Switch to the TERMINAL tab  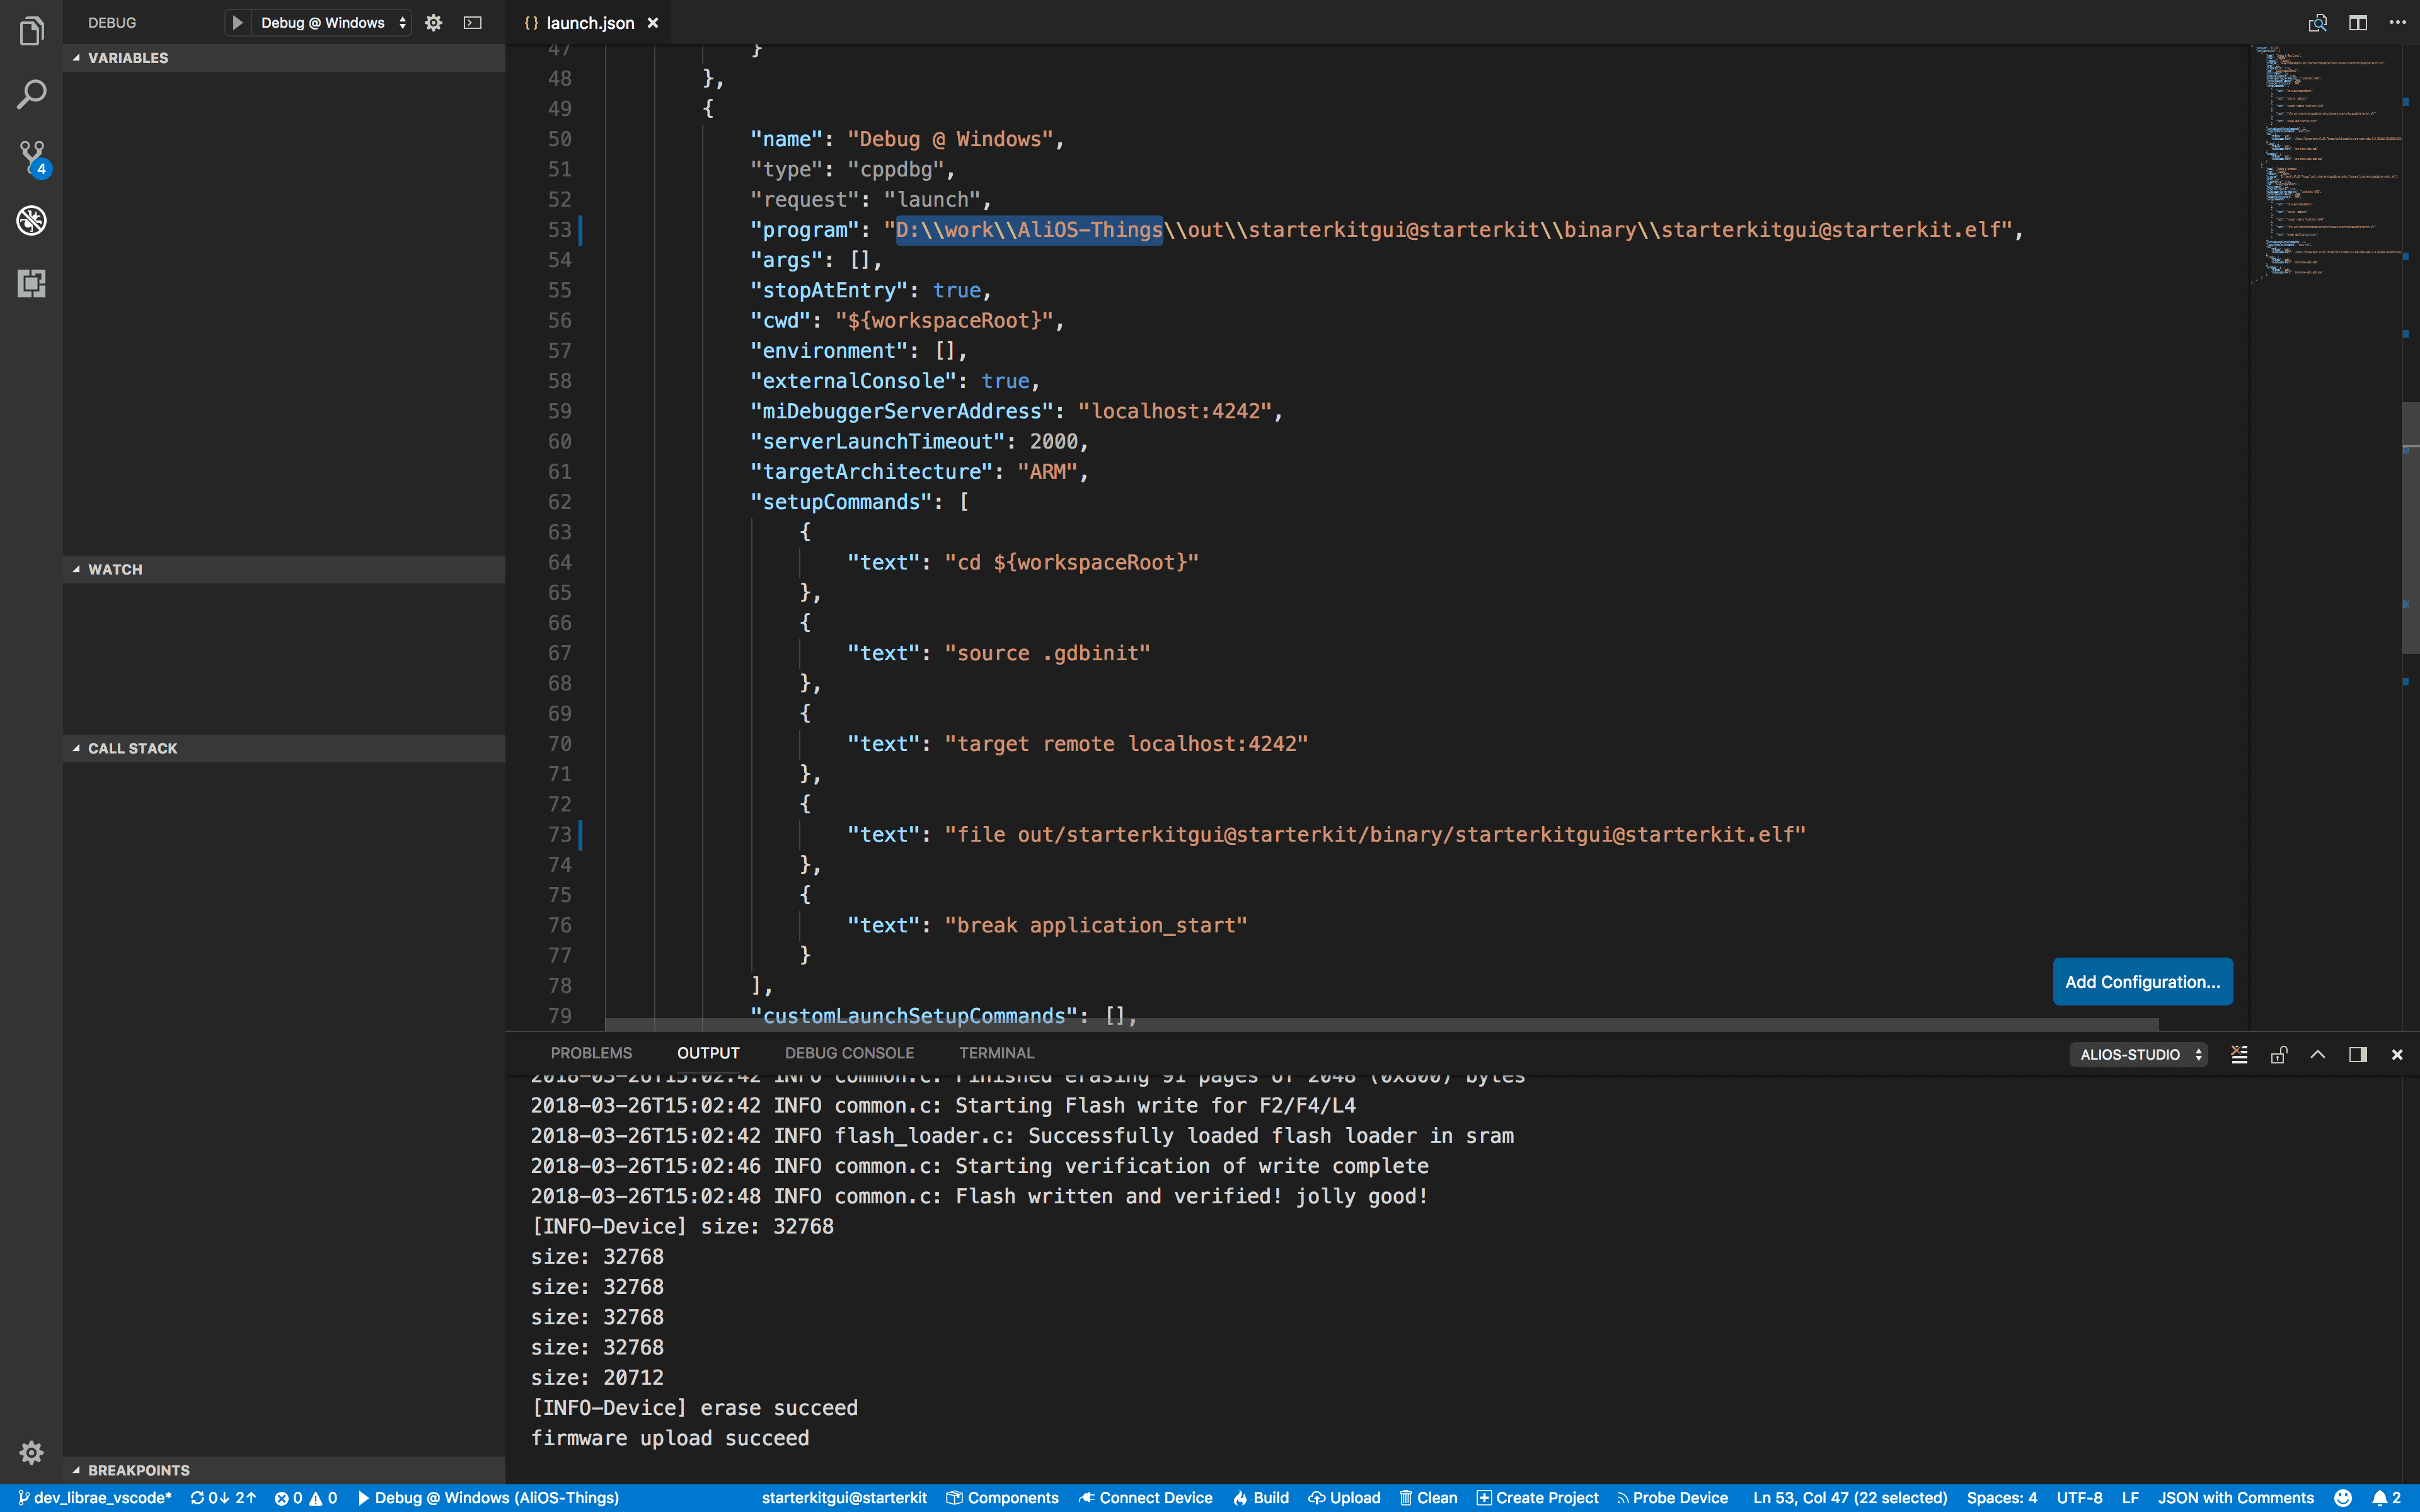pos(996,1053)
